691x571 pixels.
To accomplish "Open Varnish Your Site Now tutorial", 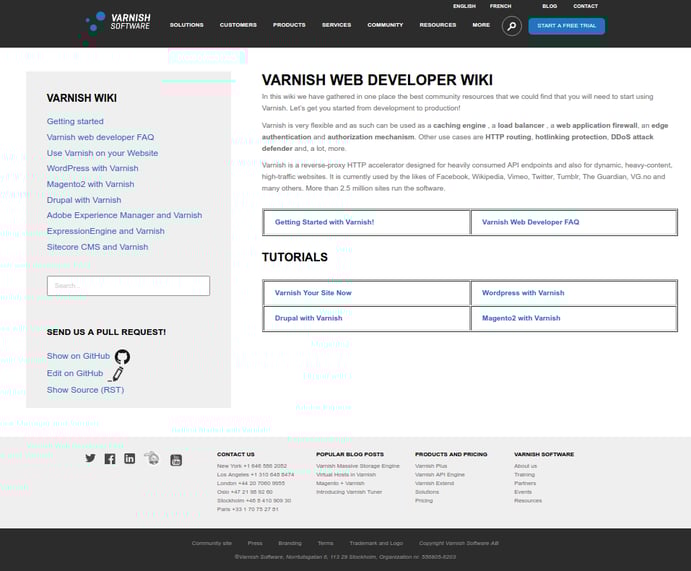I will point(367,293).
